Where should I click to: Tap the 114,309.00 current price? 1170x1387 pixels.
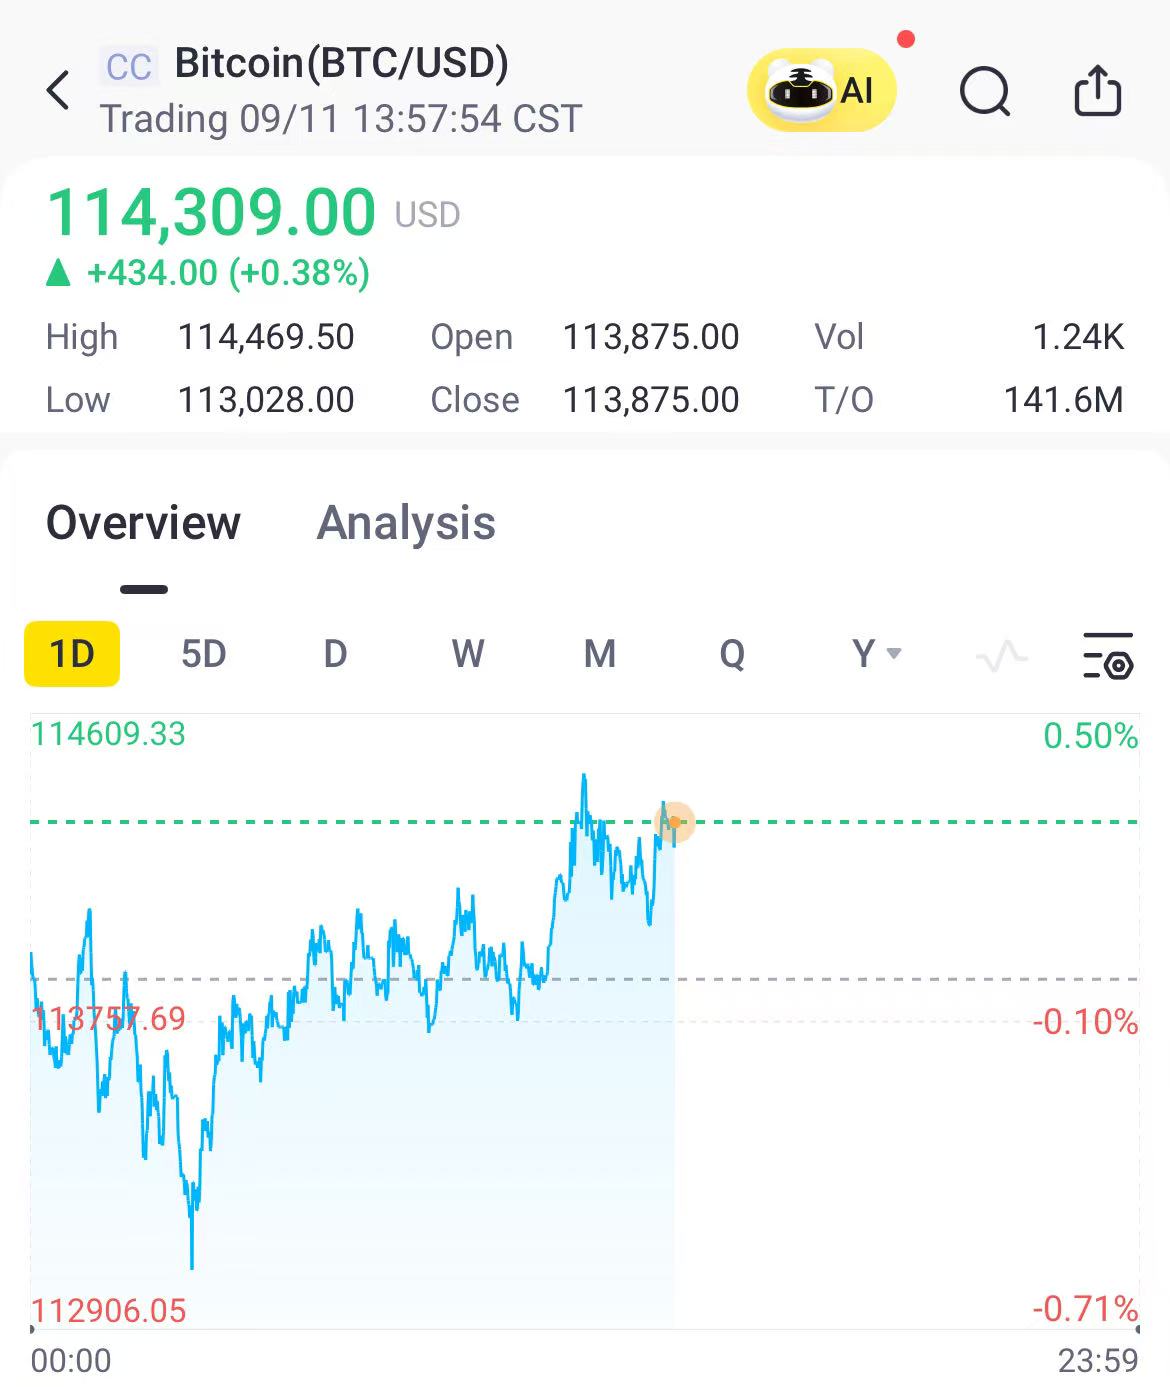(211, 213)
